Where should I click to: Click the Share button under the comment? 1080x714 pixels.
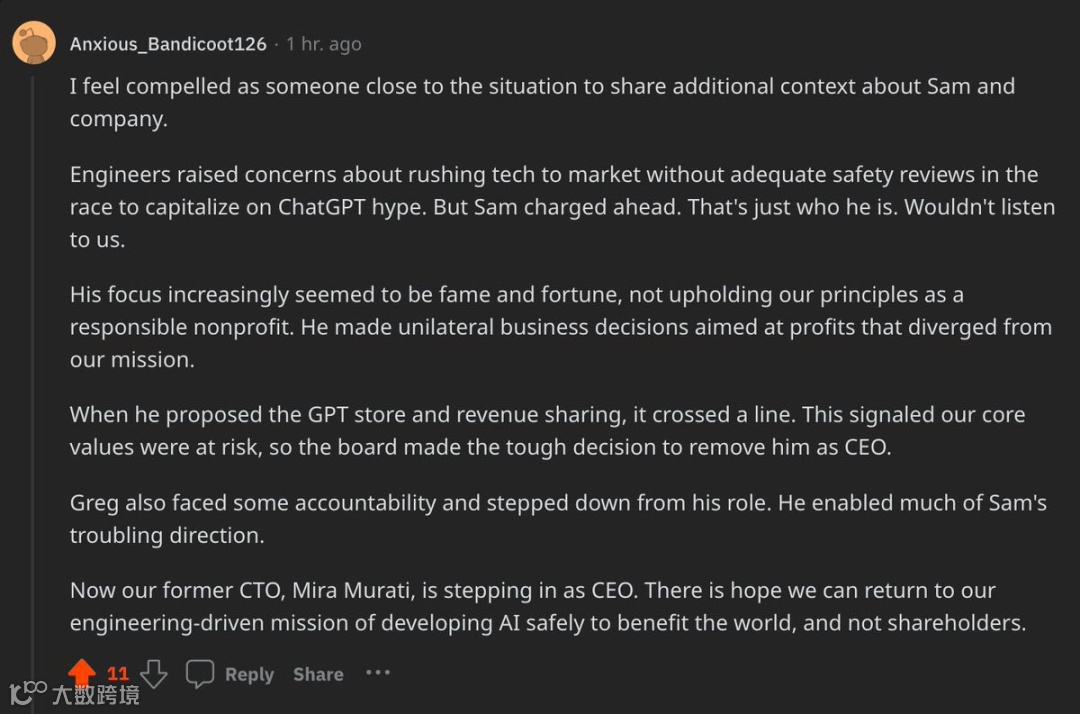(318, 675)
